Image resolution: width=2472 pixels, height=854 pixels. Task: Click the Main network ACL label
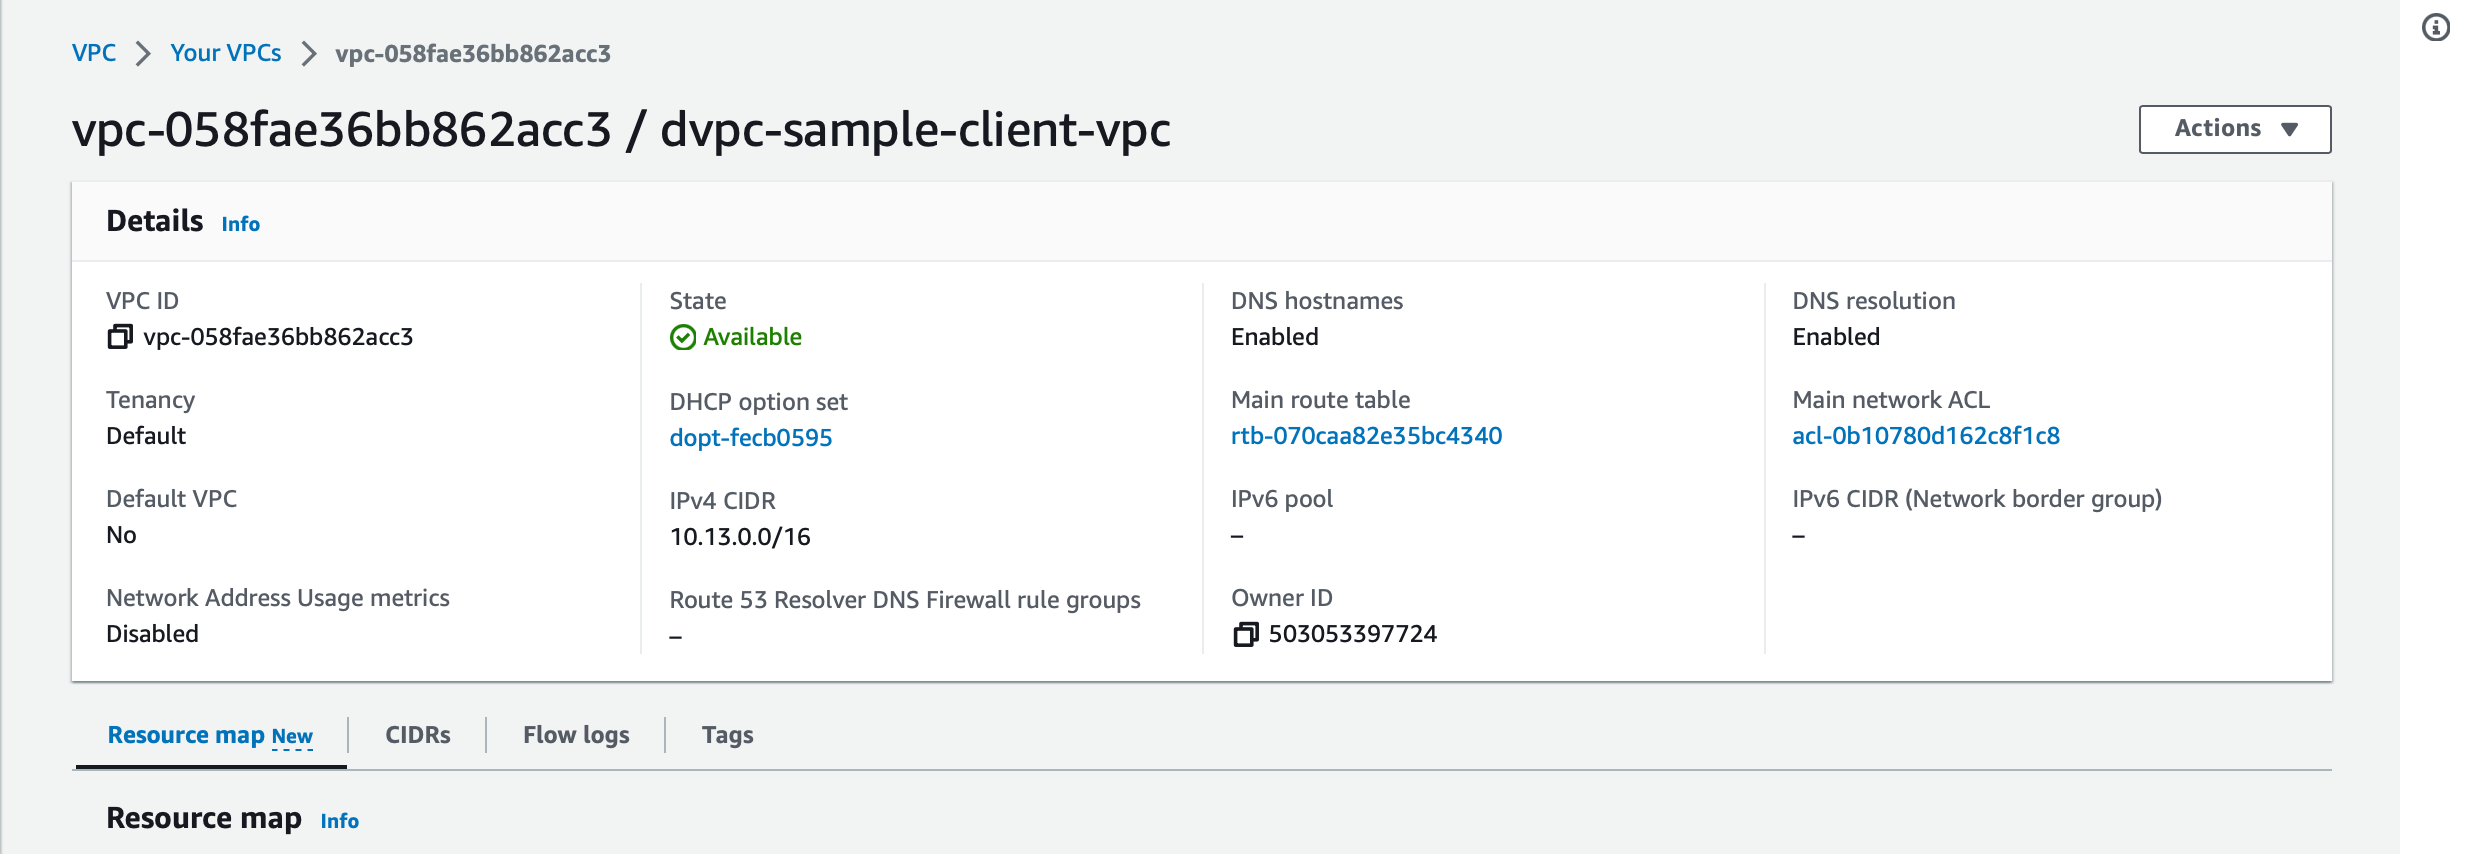pos(1891,400)
